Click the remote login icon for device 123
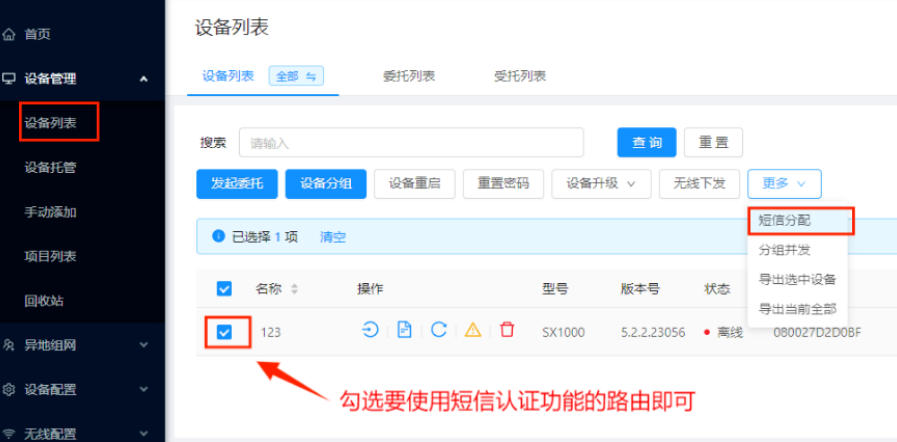The width and height of the screenshot is (897, 442). (370, 330)
